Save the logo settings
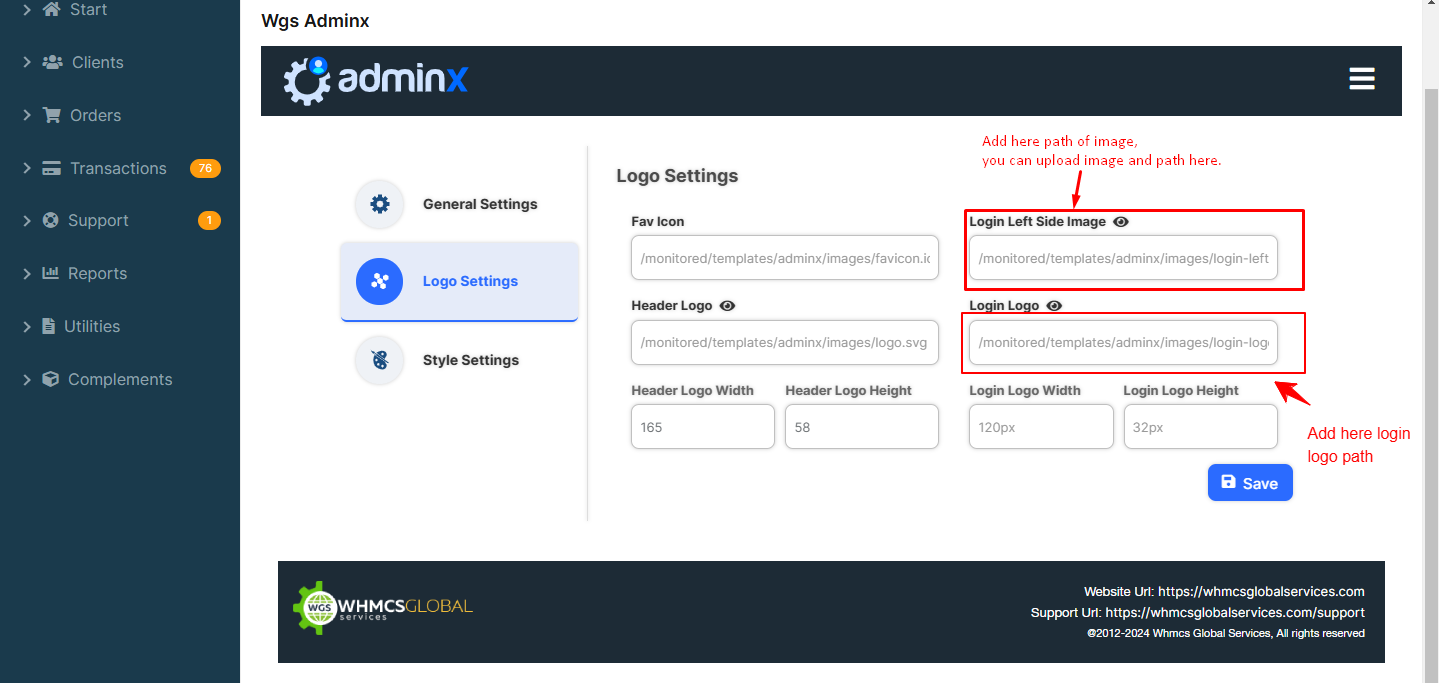The image size is (1439, 683). click(x=1250, y=483)
